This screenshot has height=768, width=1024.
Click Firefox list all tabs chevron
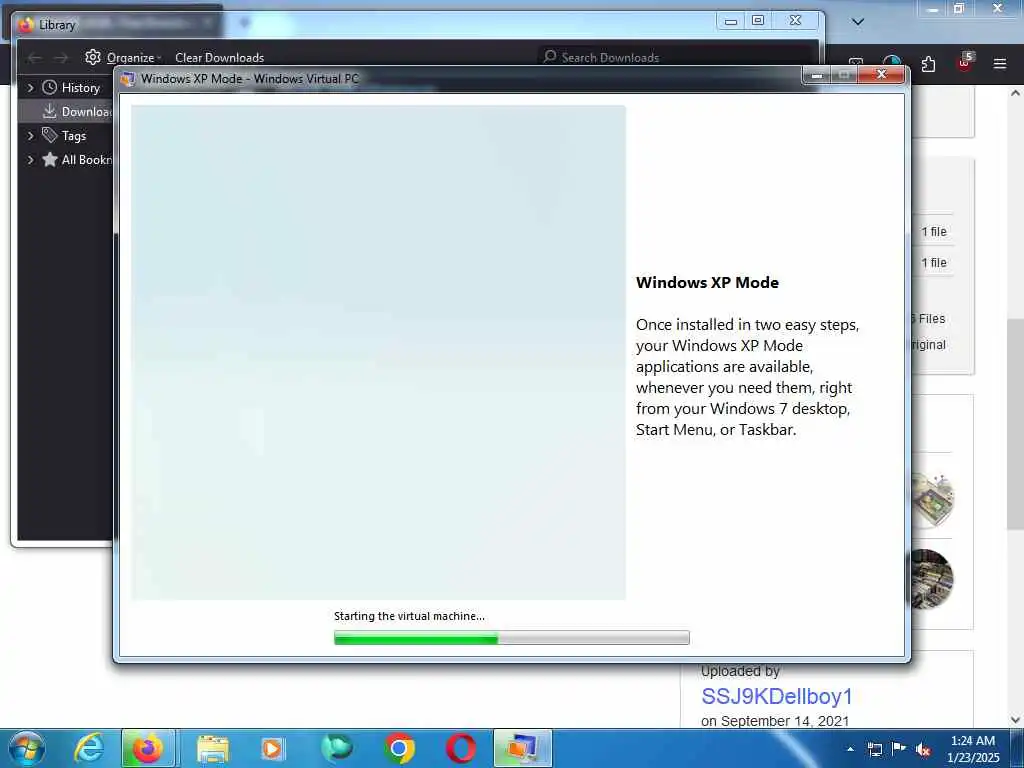pos(858,22)
